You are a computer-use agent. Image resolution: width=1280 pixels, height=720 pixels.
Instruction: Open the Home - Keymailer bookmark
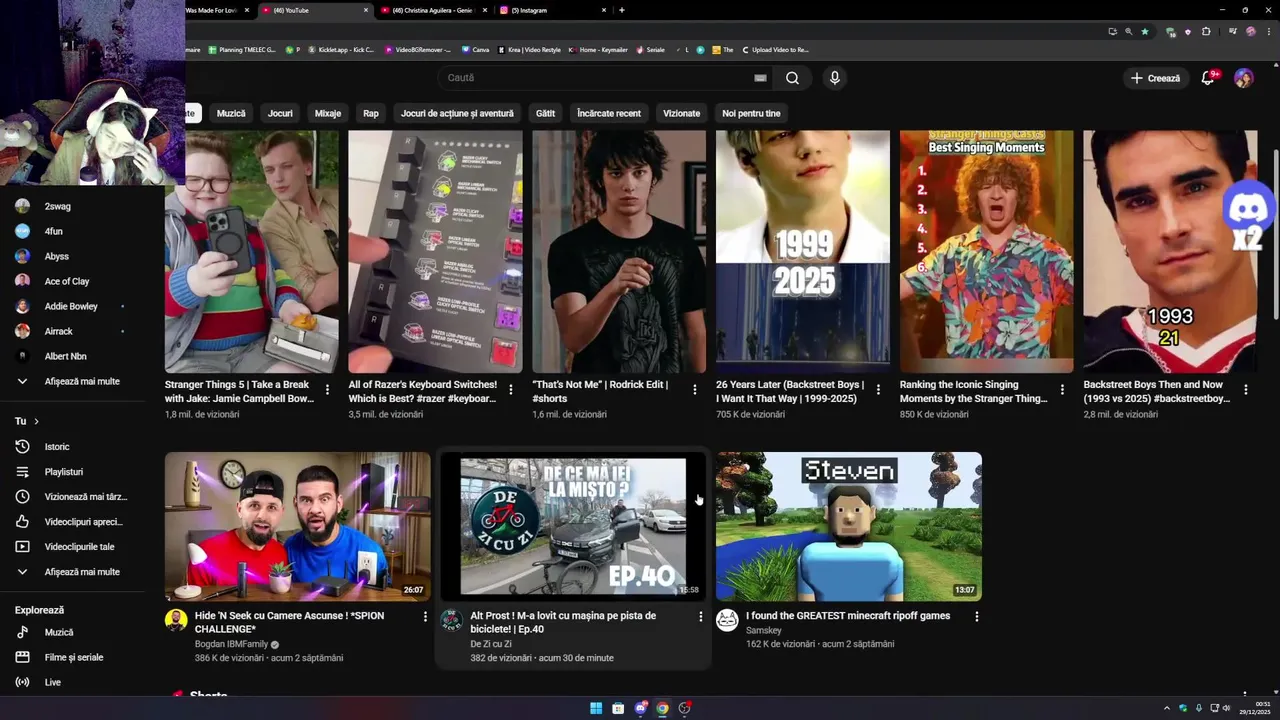pyautogui.click(x=597, y=49)
